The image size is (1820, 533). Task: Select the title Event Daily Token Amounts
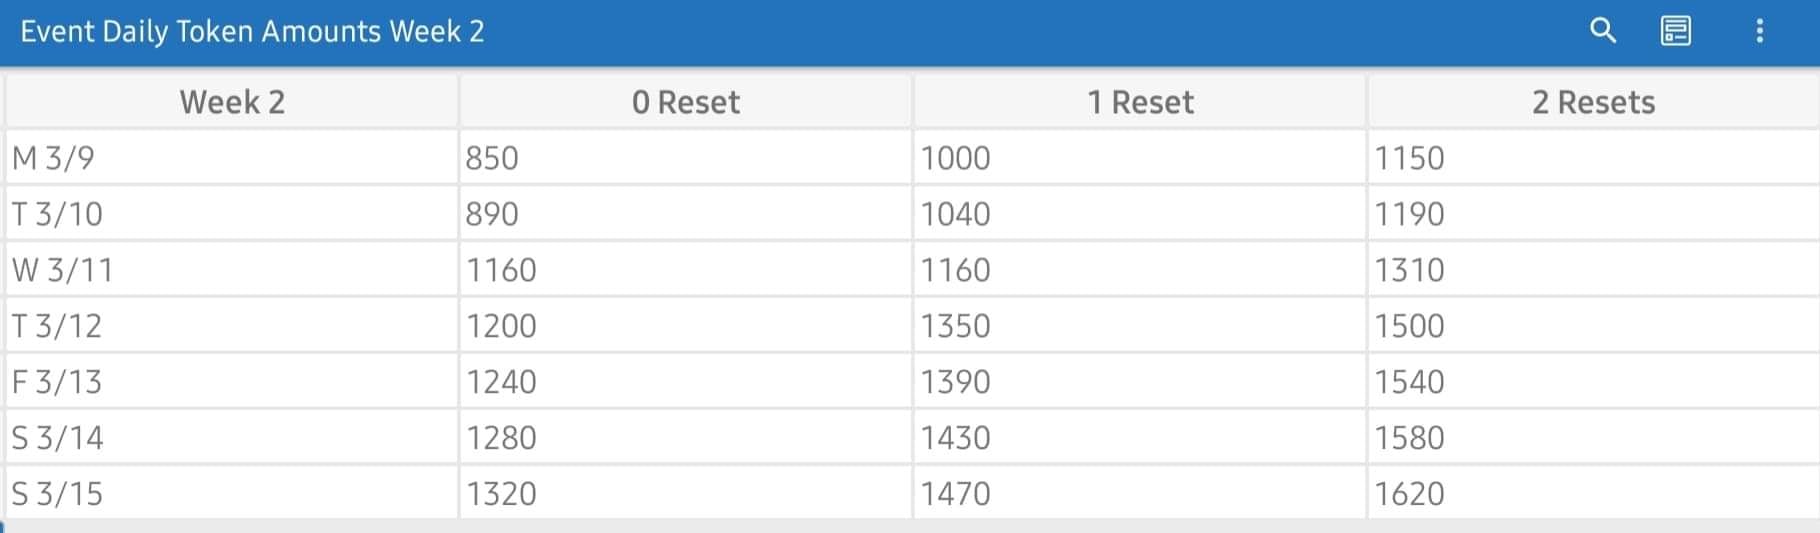pos(201,32)
